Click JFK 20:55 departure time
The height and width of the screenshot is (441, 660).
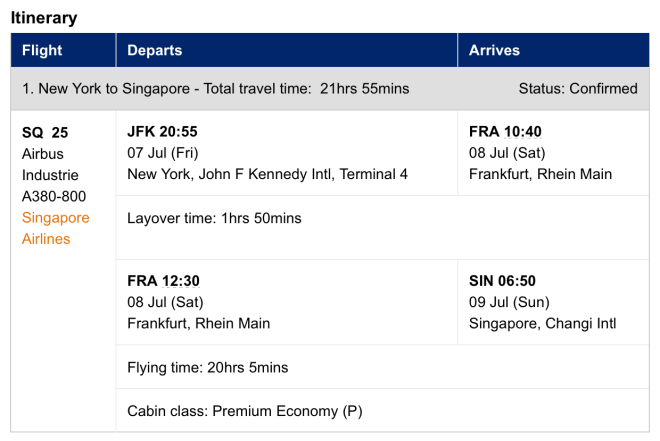[x=162, y=132]
